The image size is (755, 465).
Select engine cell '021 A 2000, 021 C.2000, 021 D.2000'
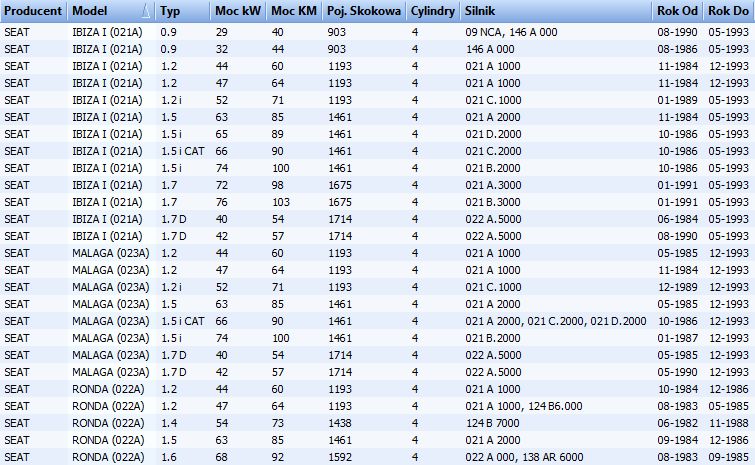click(x=556, y=321)
